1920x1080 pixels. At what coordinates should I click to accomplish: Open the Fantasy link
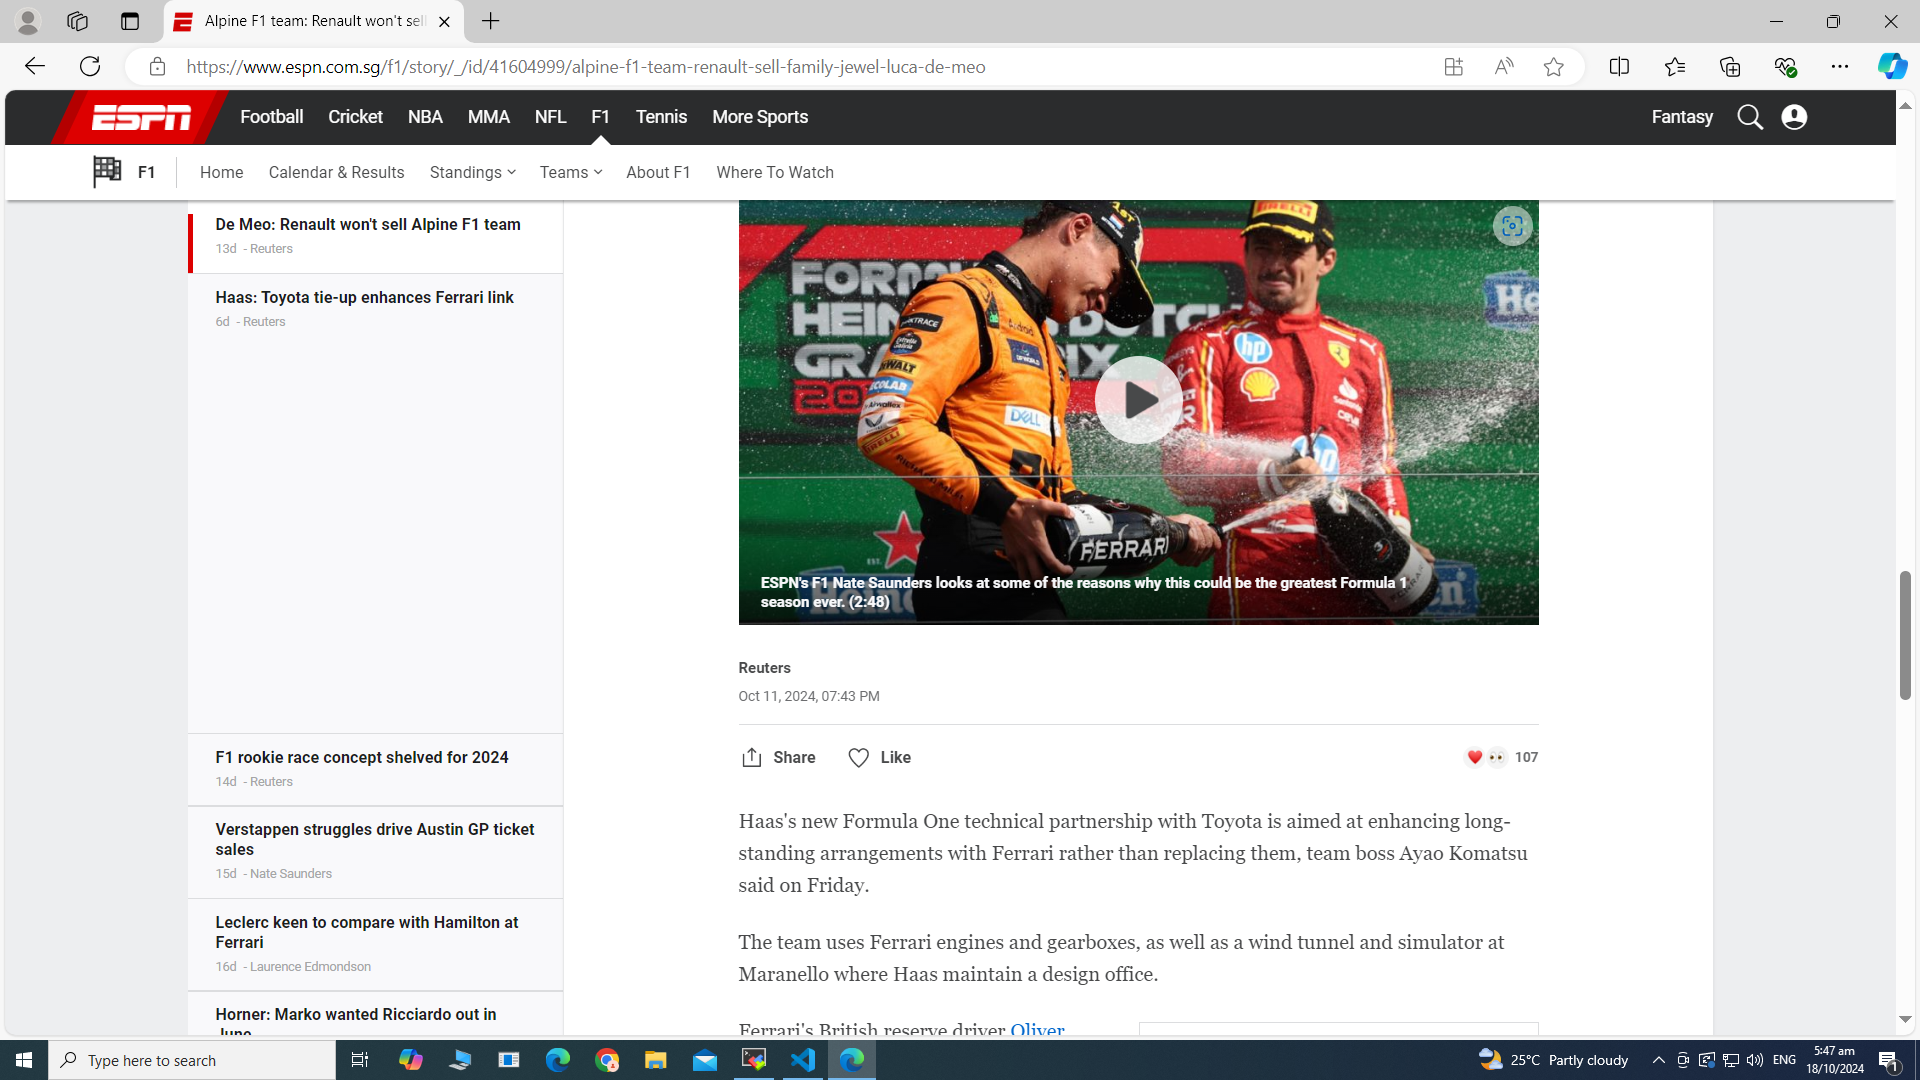(x=1682, y=117)
